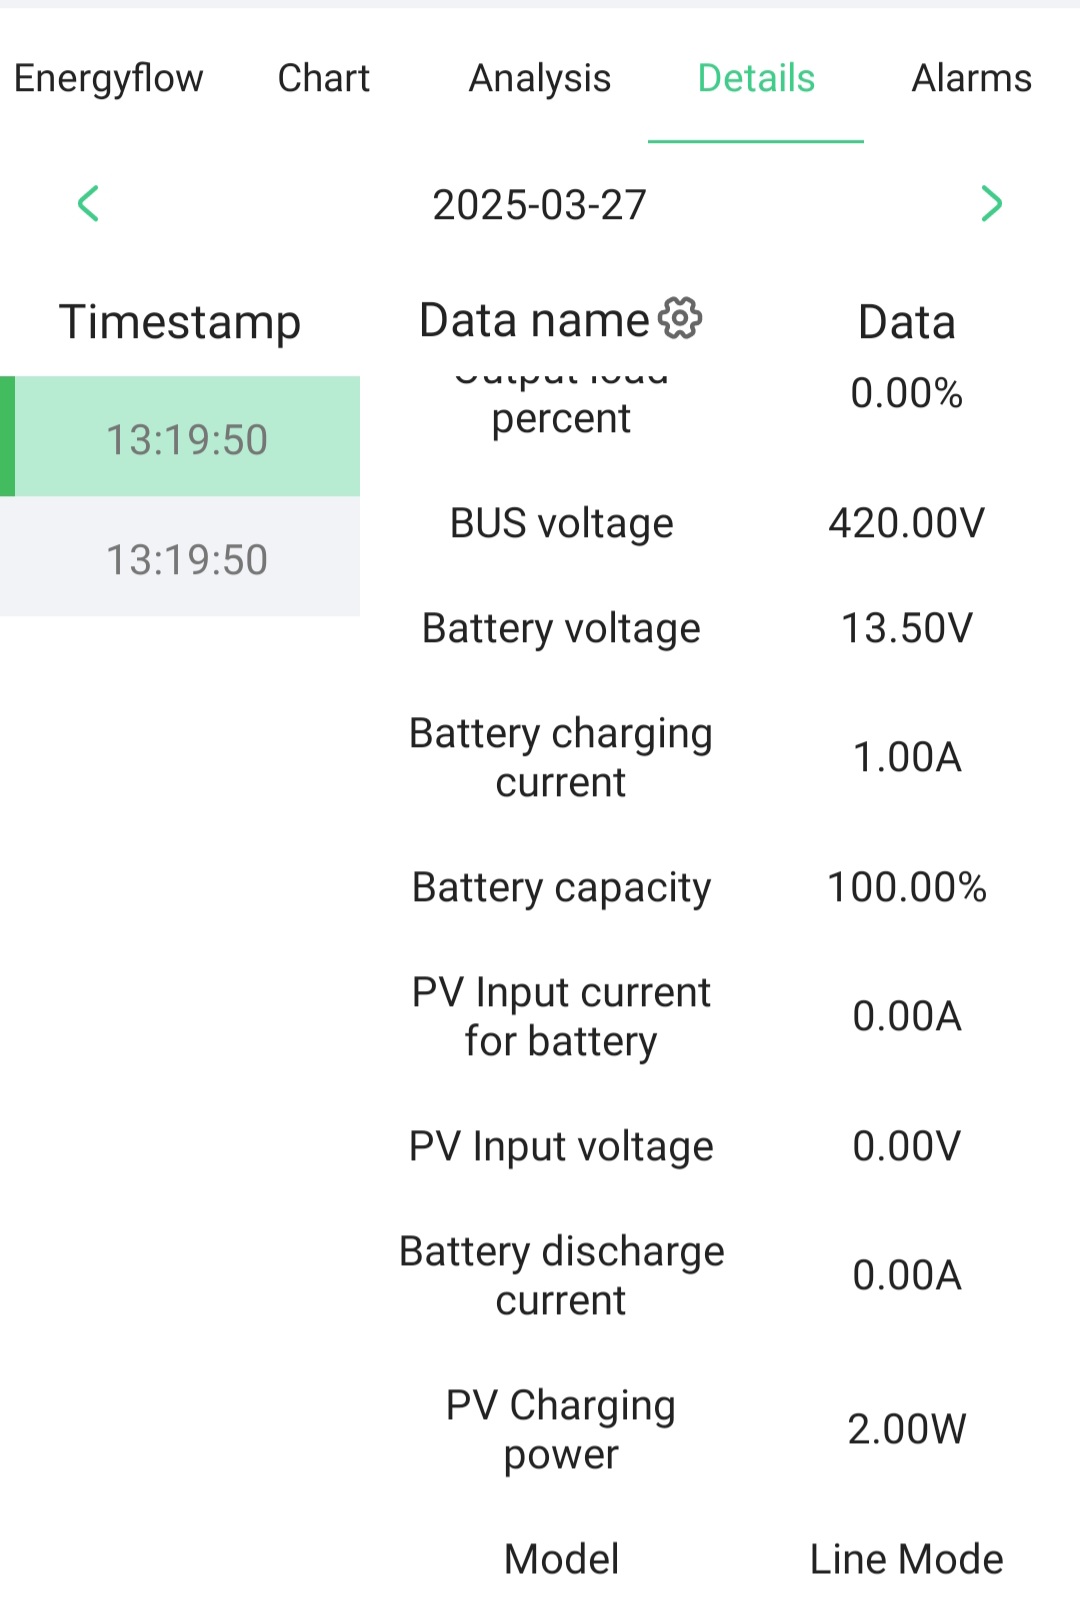Tap the PV Charging power label
Screen dimensions: 1080x1600
[561, 1429]
